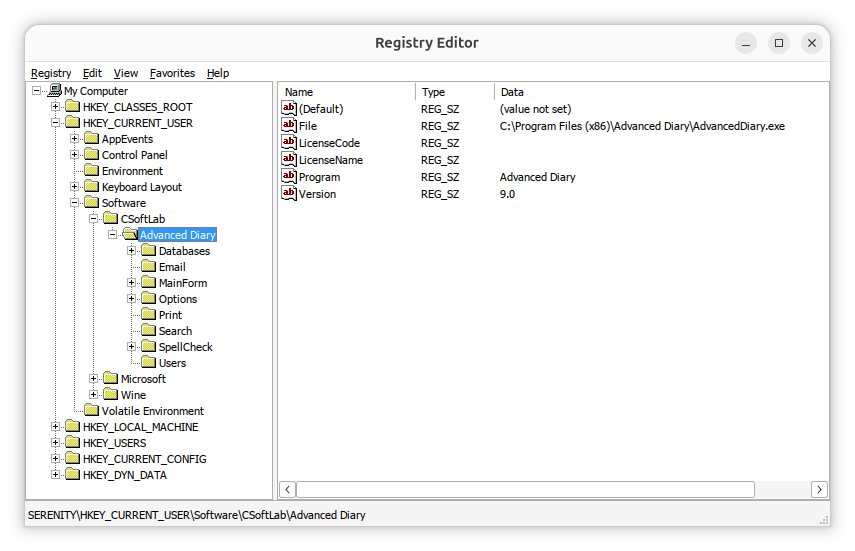Expand the HKEY_LOCAL_MACHINE key

55,427
